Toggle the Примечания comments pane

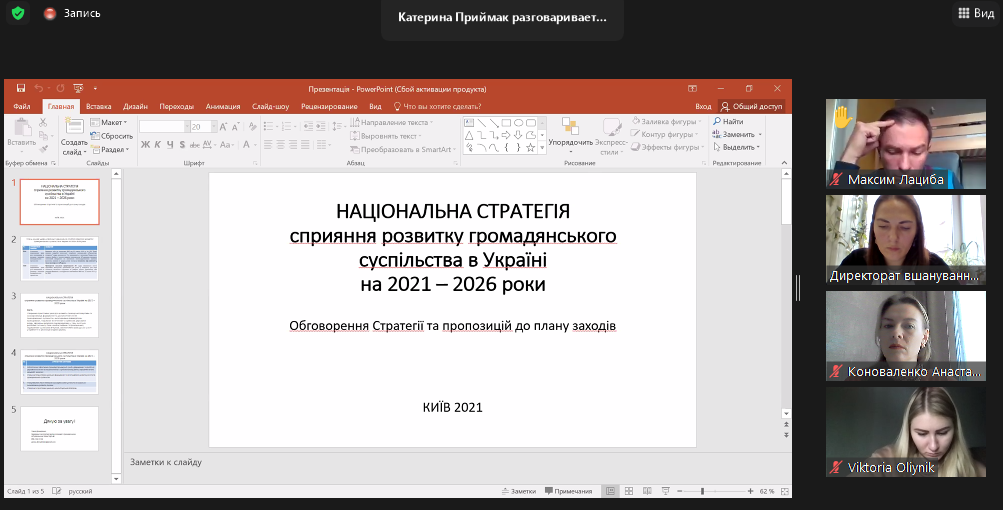[x=567, y=491]
